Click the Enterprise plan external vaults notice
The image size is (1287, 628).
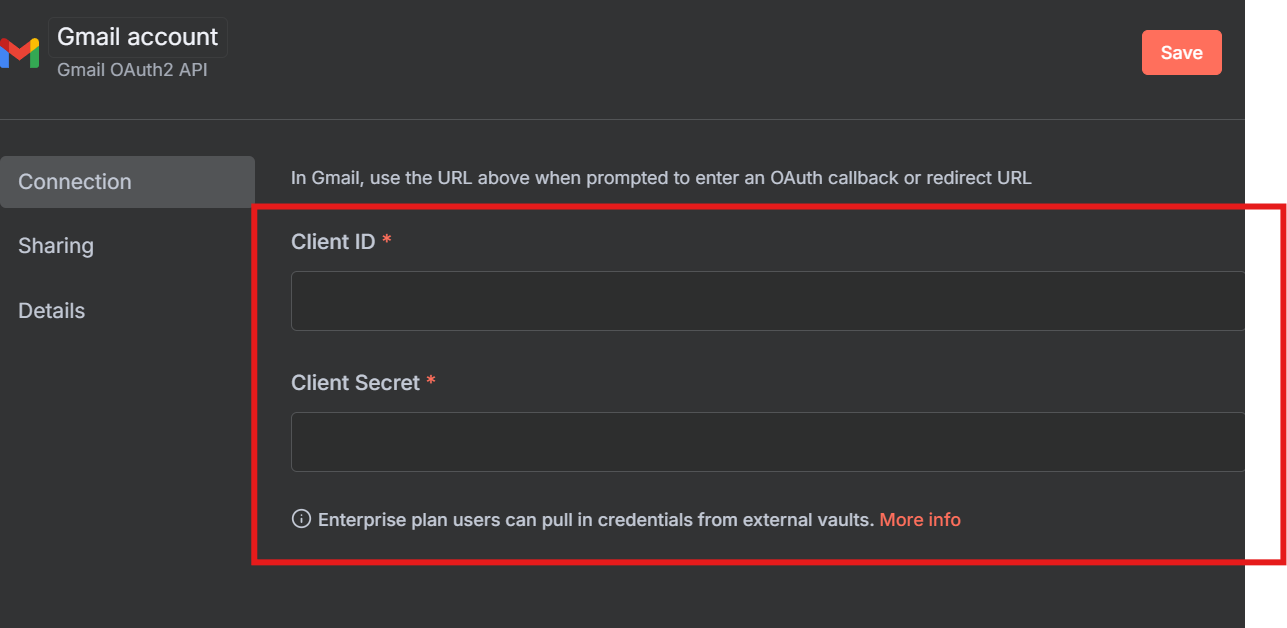tap(596, 520)
